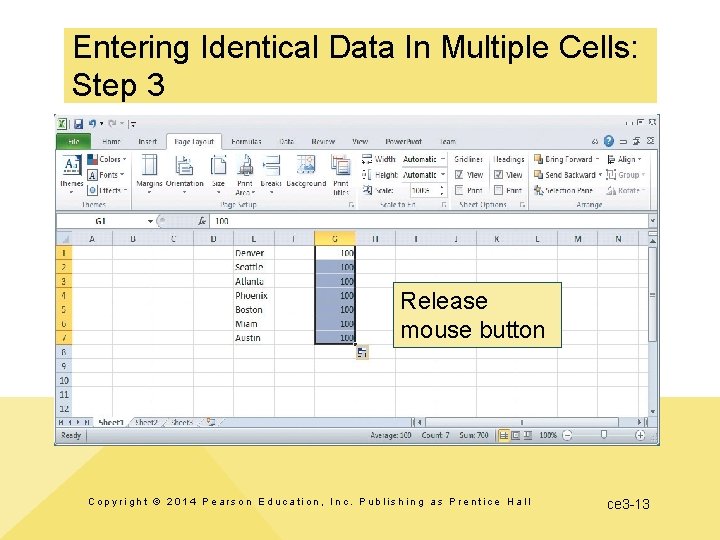Switch to the Review ribbon tab
This screenshot has height=540, width=720.
coord(323,141)
